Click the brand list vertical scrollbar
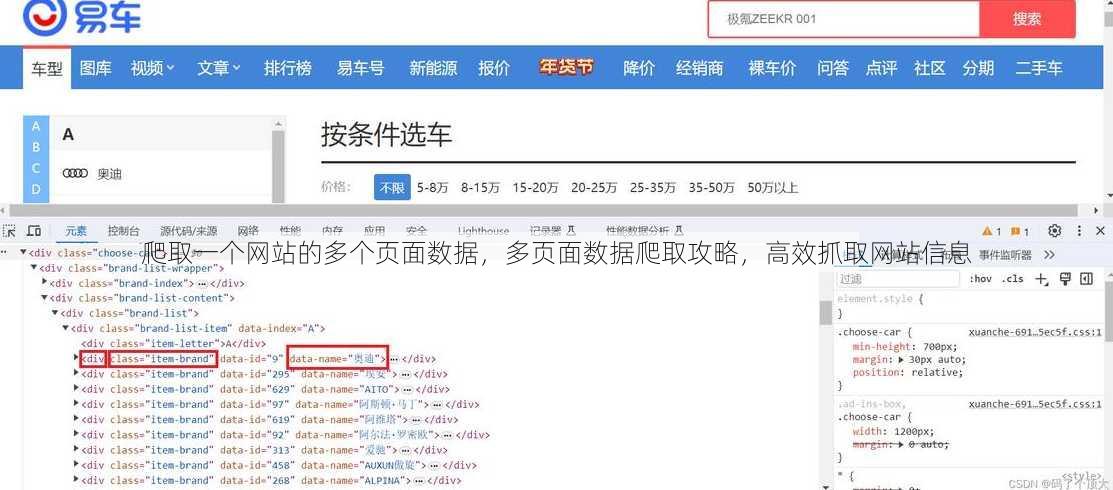The height and width of the screenshot is (490, 1113). (x=278, y=165)
